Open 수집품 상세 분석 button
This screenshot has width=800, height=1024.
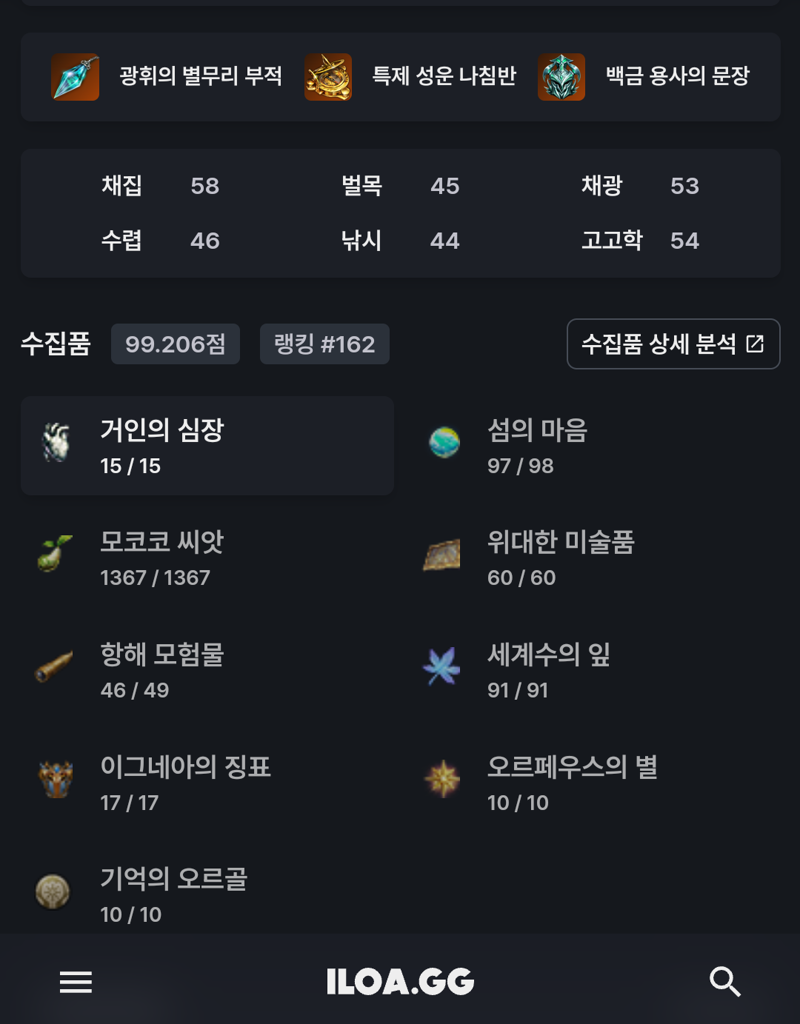coord(673,344)
